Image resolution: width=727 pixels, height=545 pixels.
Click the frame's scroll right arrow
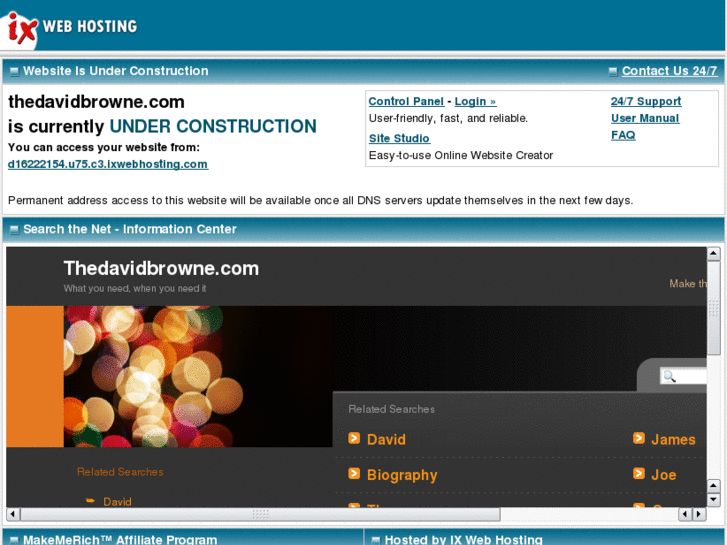(x=699, y=514)
